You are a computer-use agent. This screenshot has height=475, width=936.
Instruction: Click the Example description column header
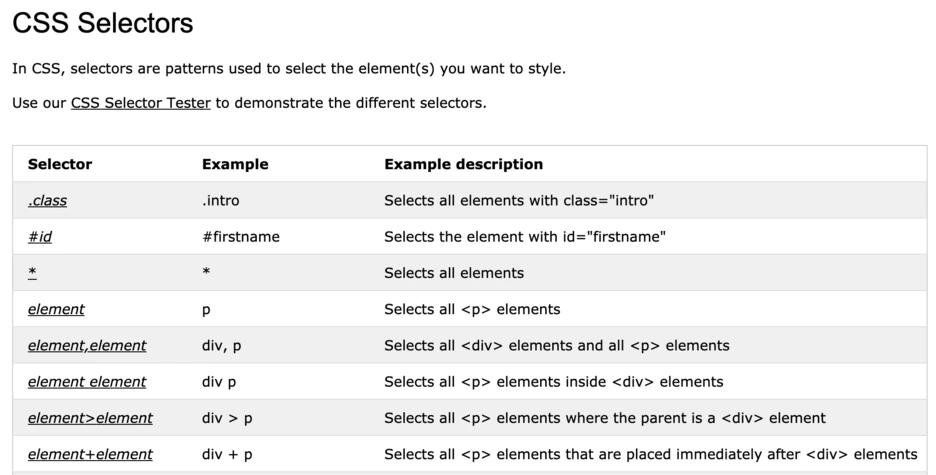pyautogui.click(x=464, y=164)
